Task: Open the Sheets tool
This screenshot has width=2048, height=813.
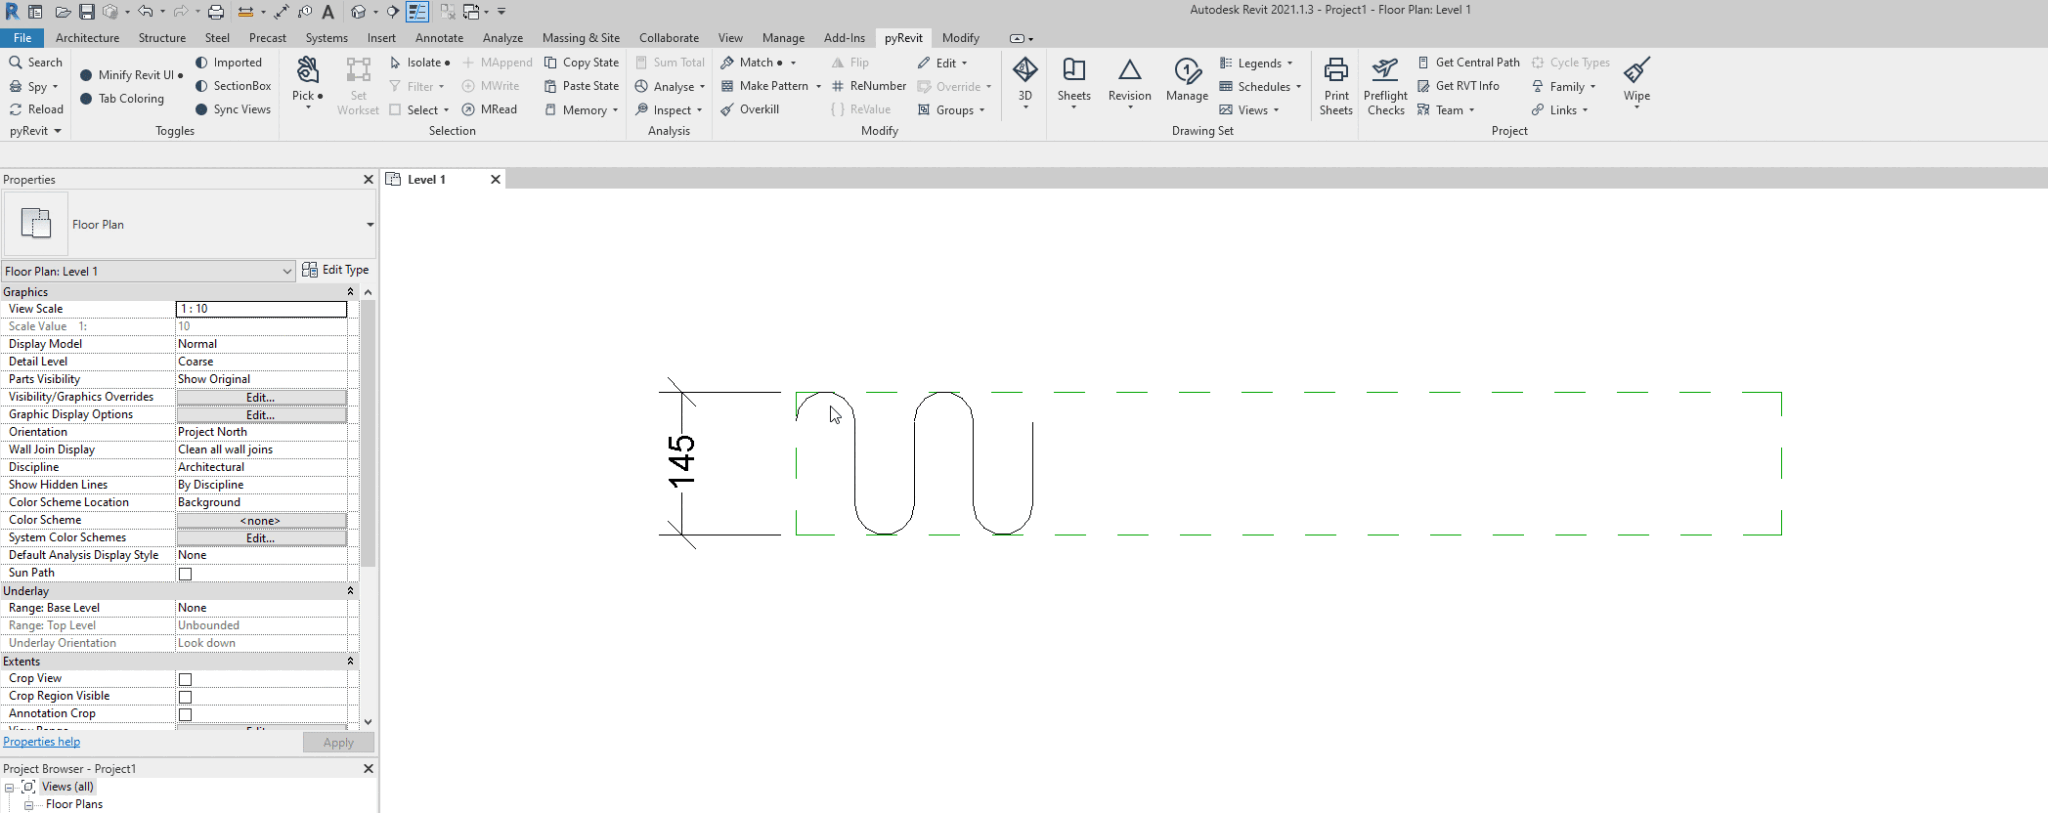Action: coord(1074,81)
